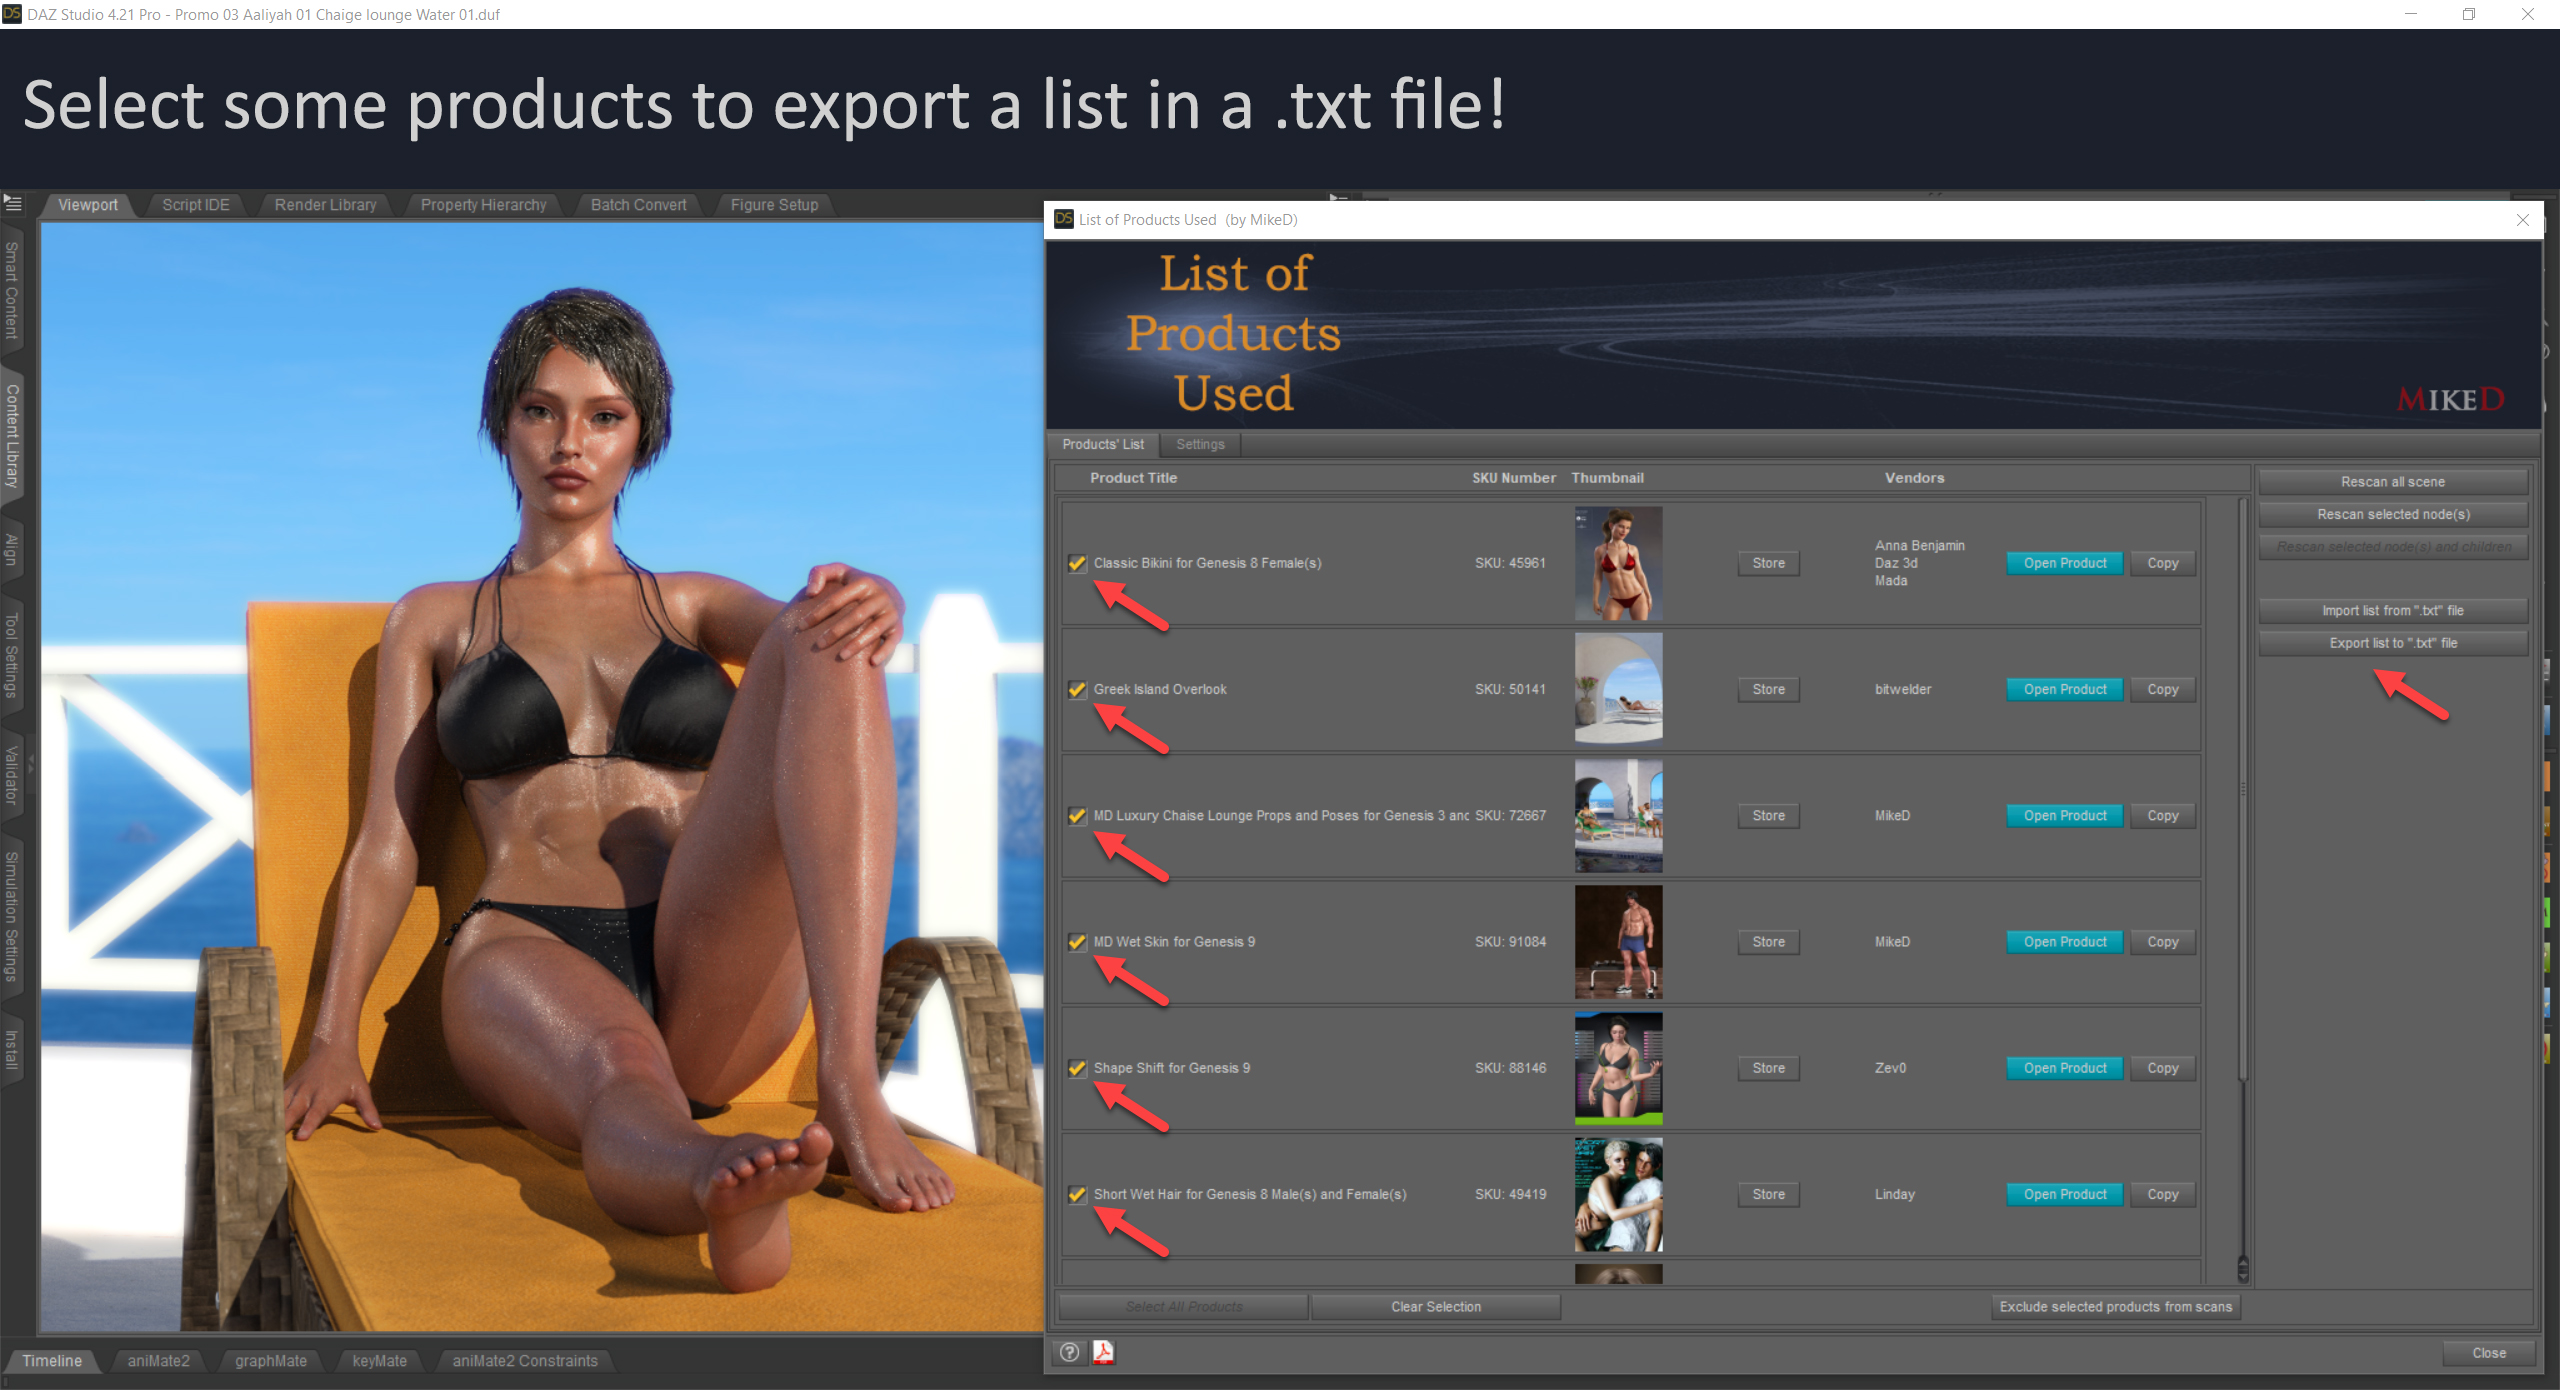Open the Content Library side pane
The width and height of the screenshot is (2560, 1390).
tap(12, 436)
